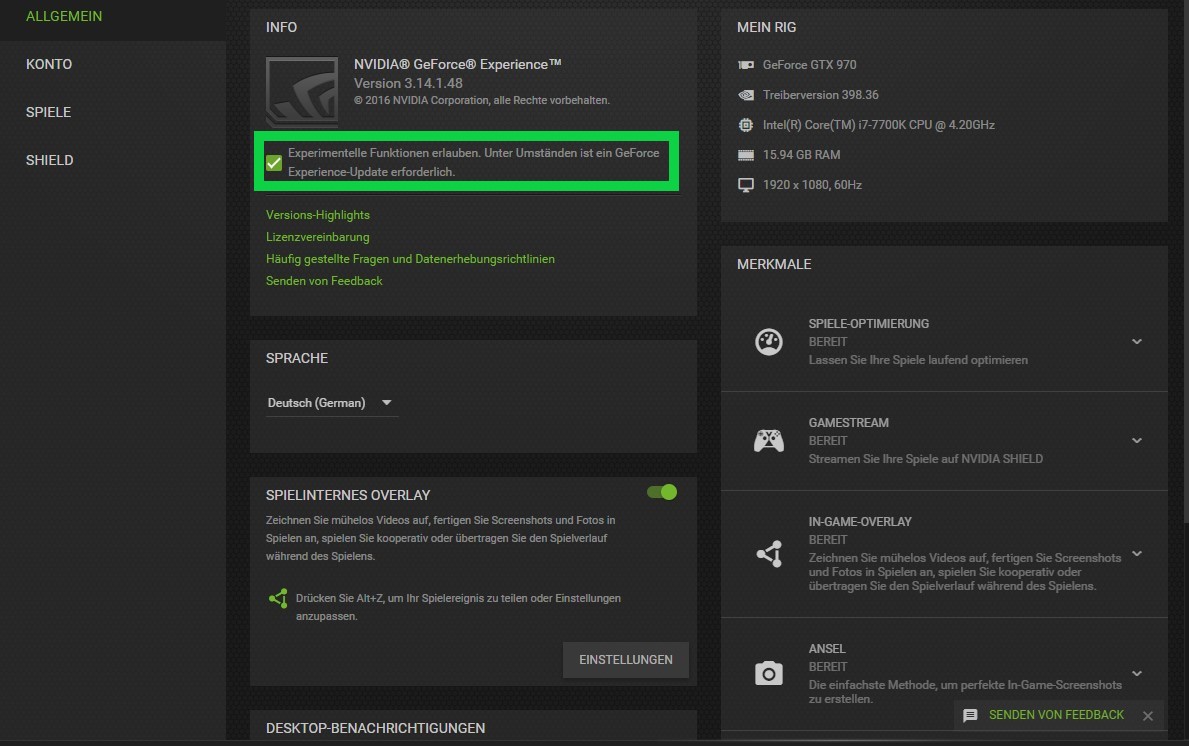Click the CPU chip icon beside Intel Core i7-7700K
The width and height of the screenshot is (1189, 746).
click(746, 125)
